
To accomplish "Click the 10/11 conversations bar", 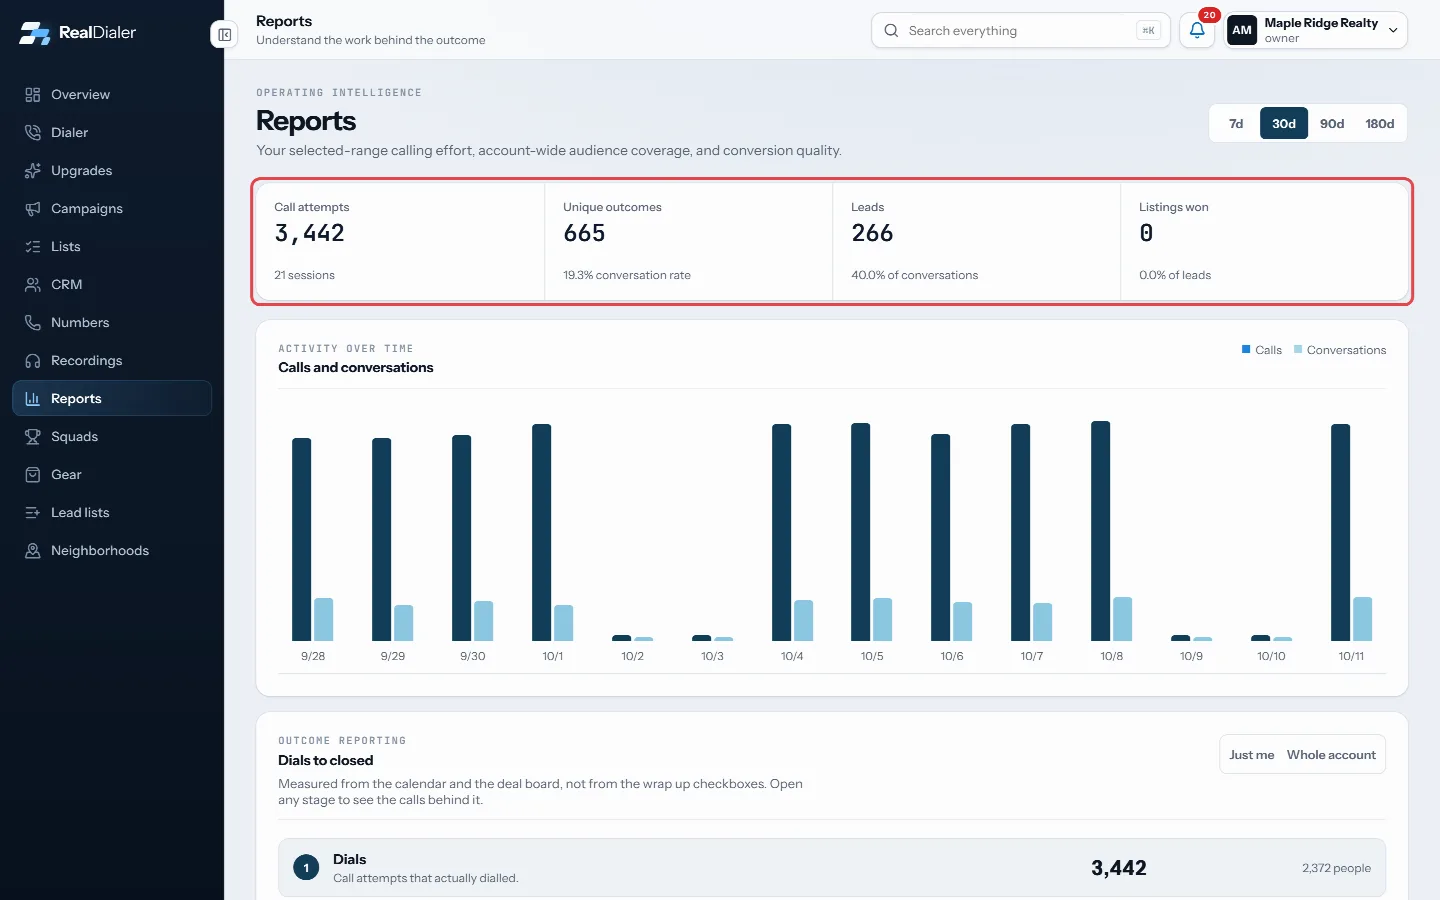I will pos(1362,619).
